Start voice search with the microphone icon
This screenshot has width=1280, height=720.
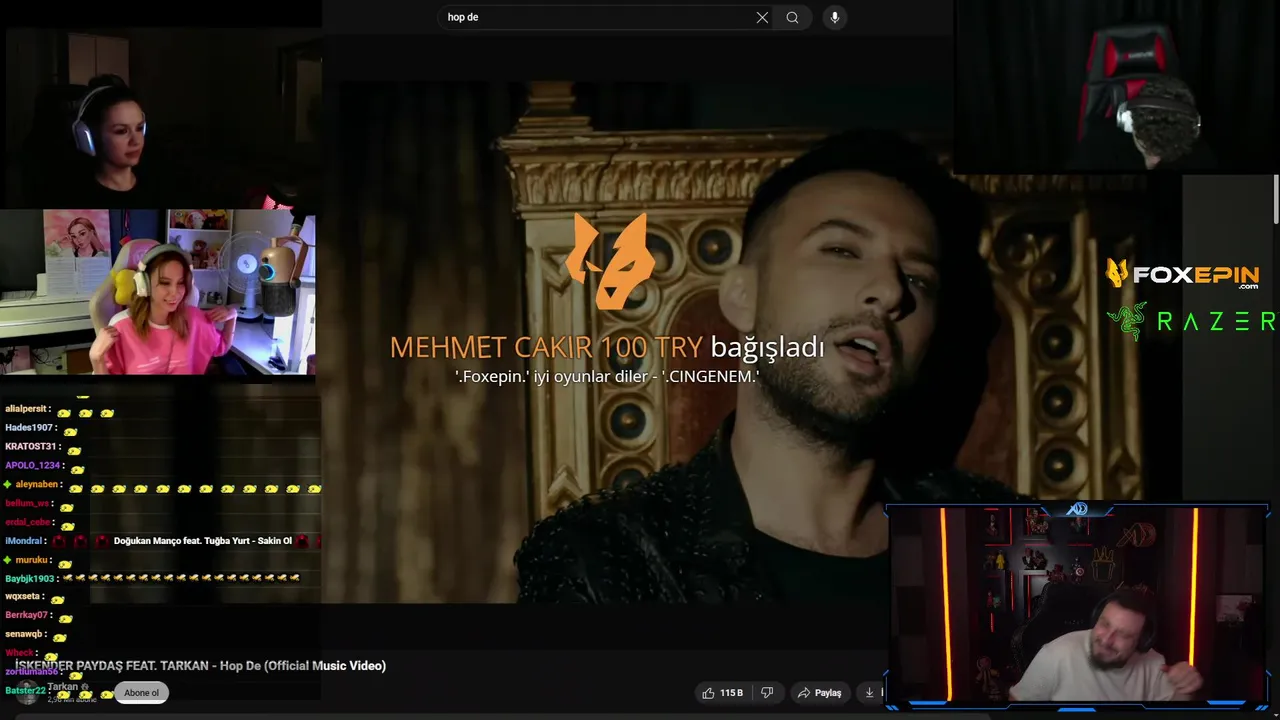(834, 17)
